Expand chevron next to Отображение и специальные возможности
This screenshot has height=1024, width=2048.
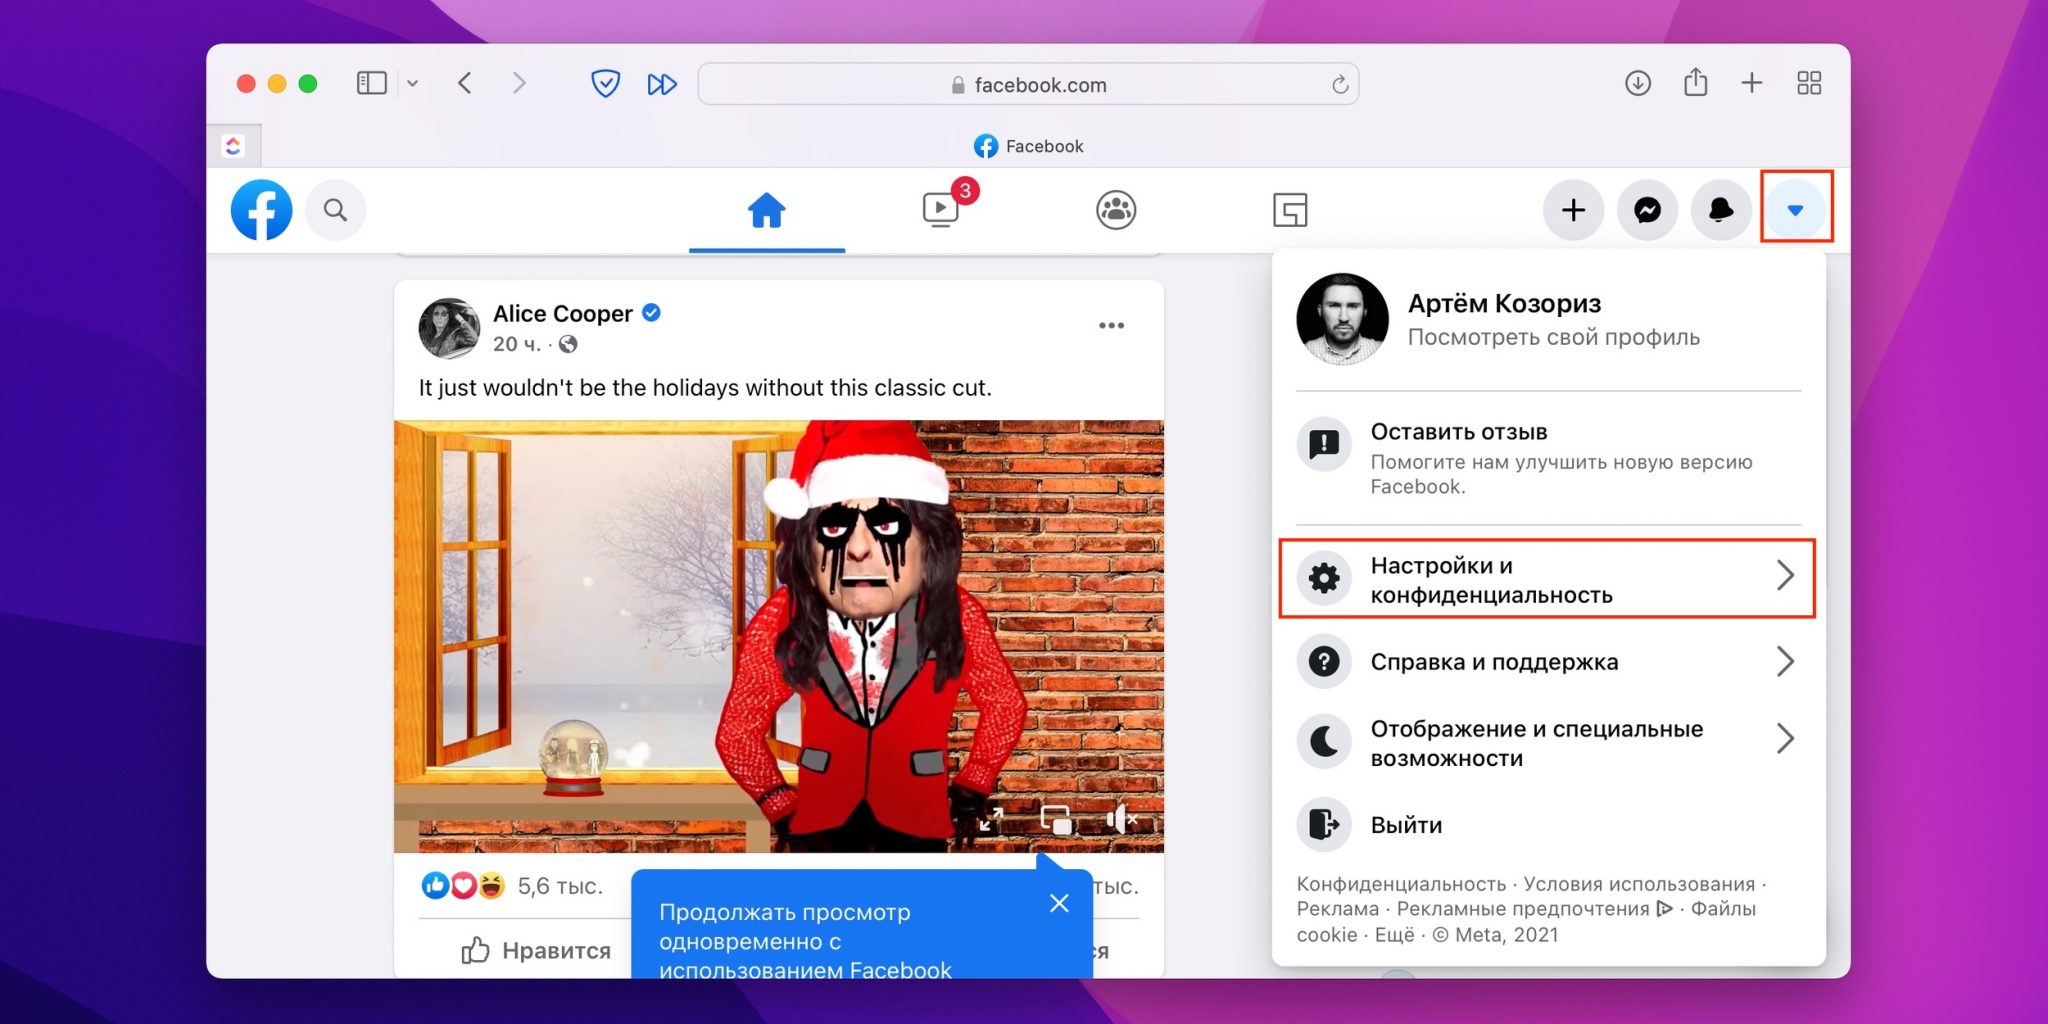point(1785,738)
